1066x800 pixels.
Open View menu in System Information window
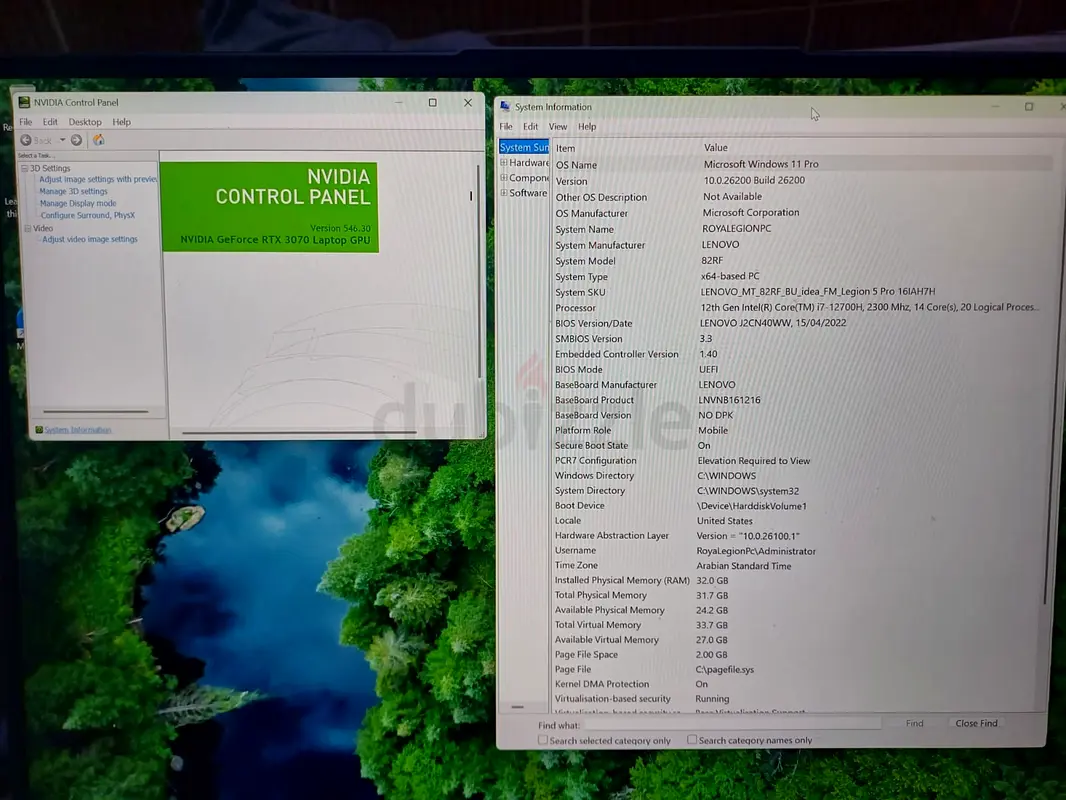point(557,126)
